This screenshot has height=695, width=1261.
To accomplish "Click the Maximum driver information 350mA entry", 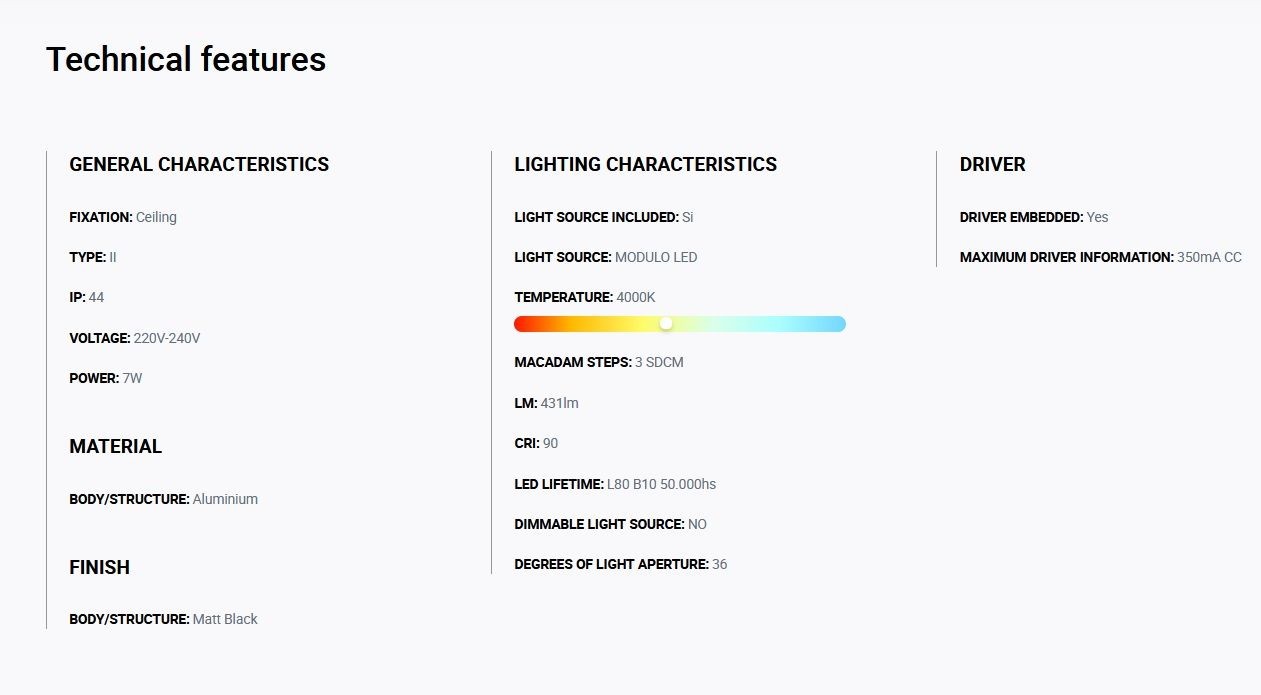I will tap(1101, 257).
